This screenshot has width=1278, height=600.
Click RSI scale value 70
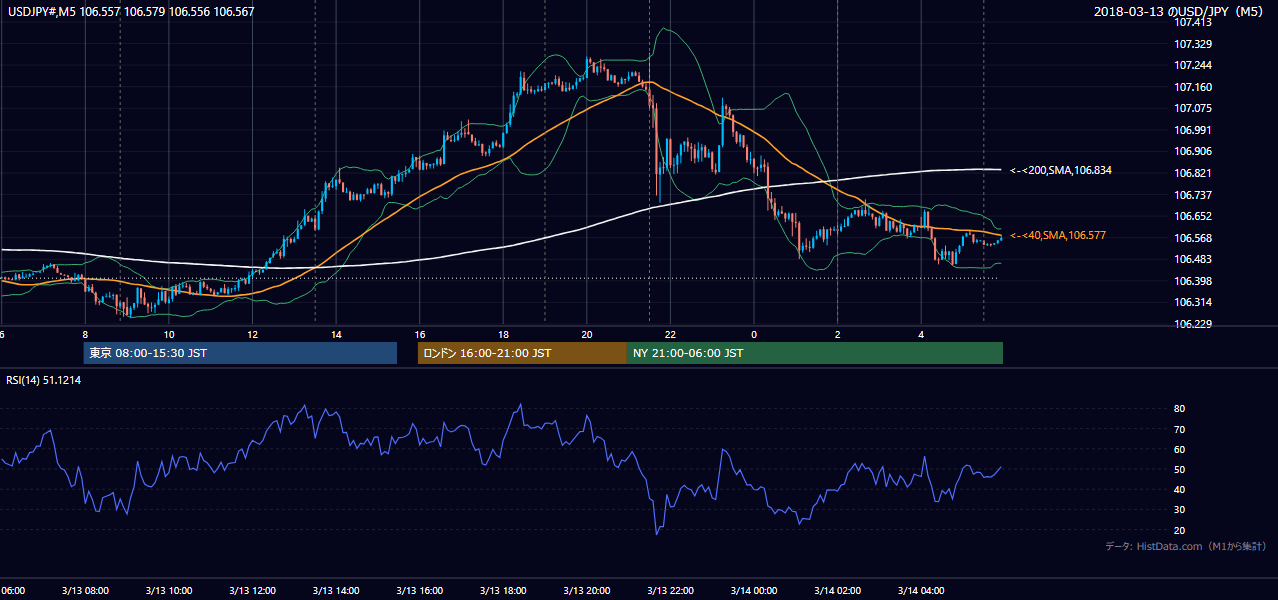pyautogui.click(x=1179, y=429)
